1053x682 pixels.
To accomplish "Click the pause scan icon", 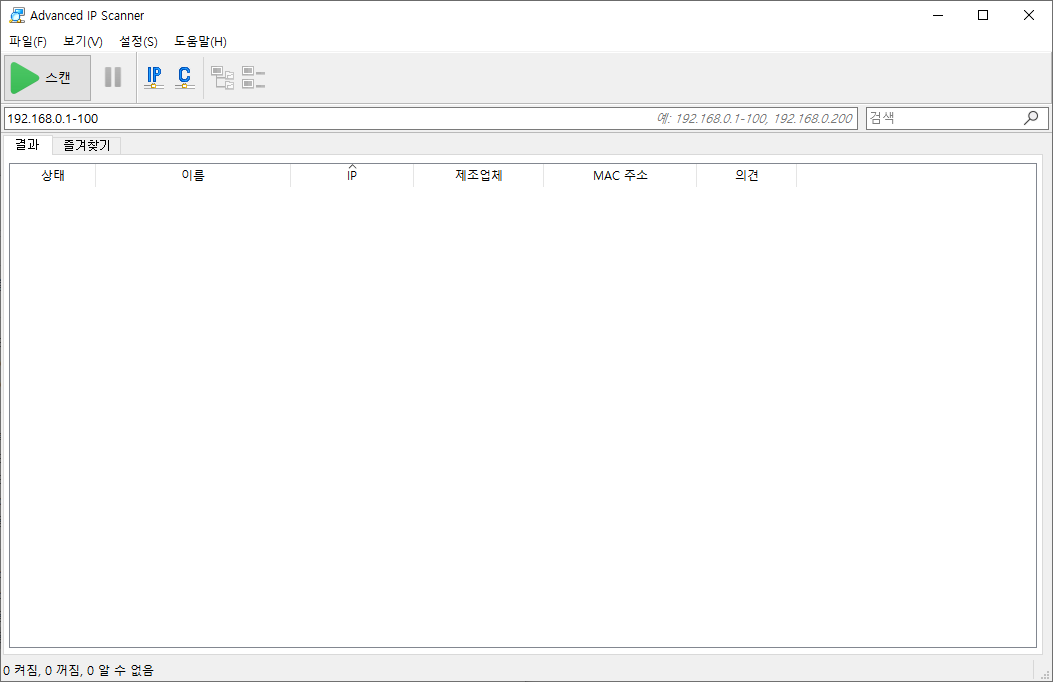I will click(x=113, y=77).
